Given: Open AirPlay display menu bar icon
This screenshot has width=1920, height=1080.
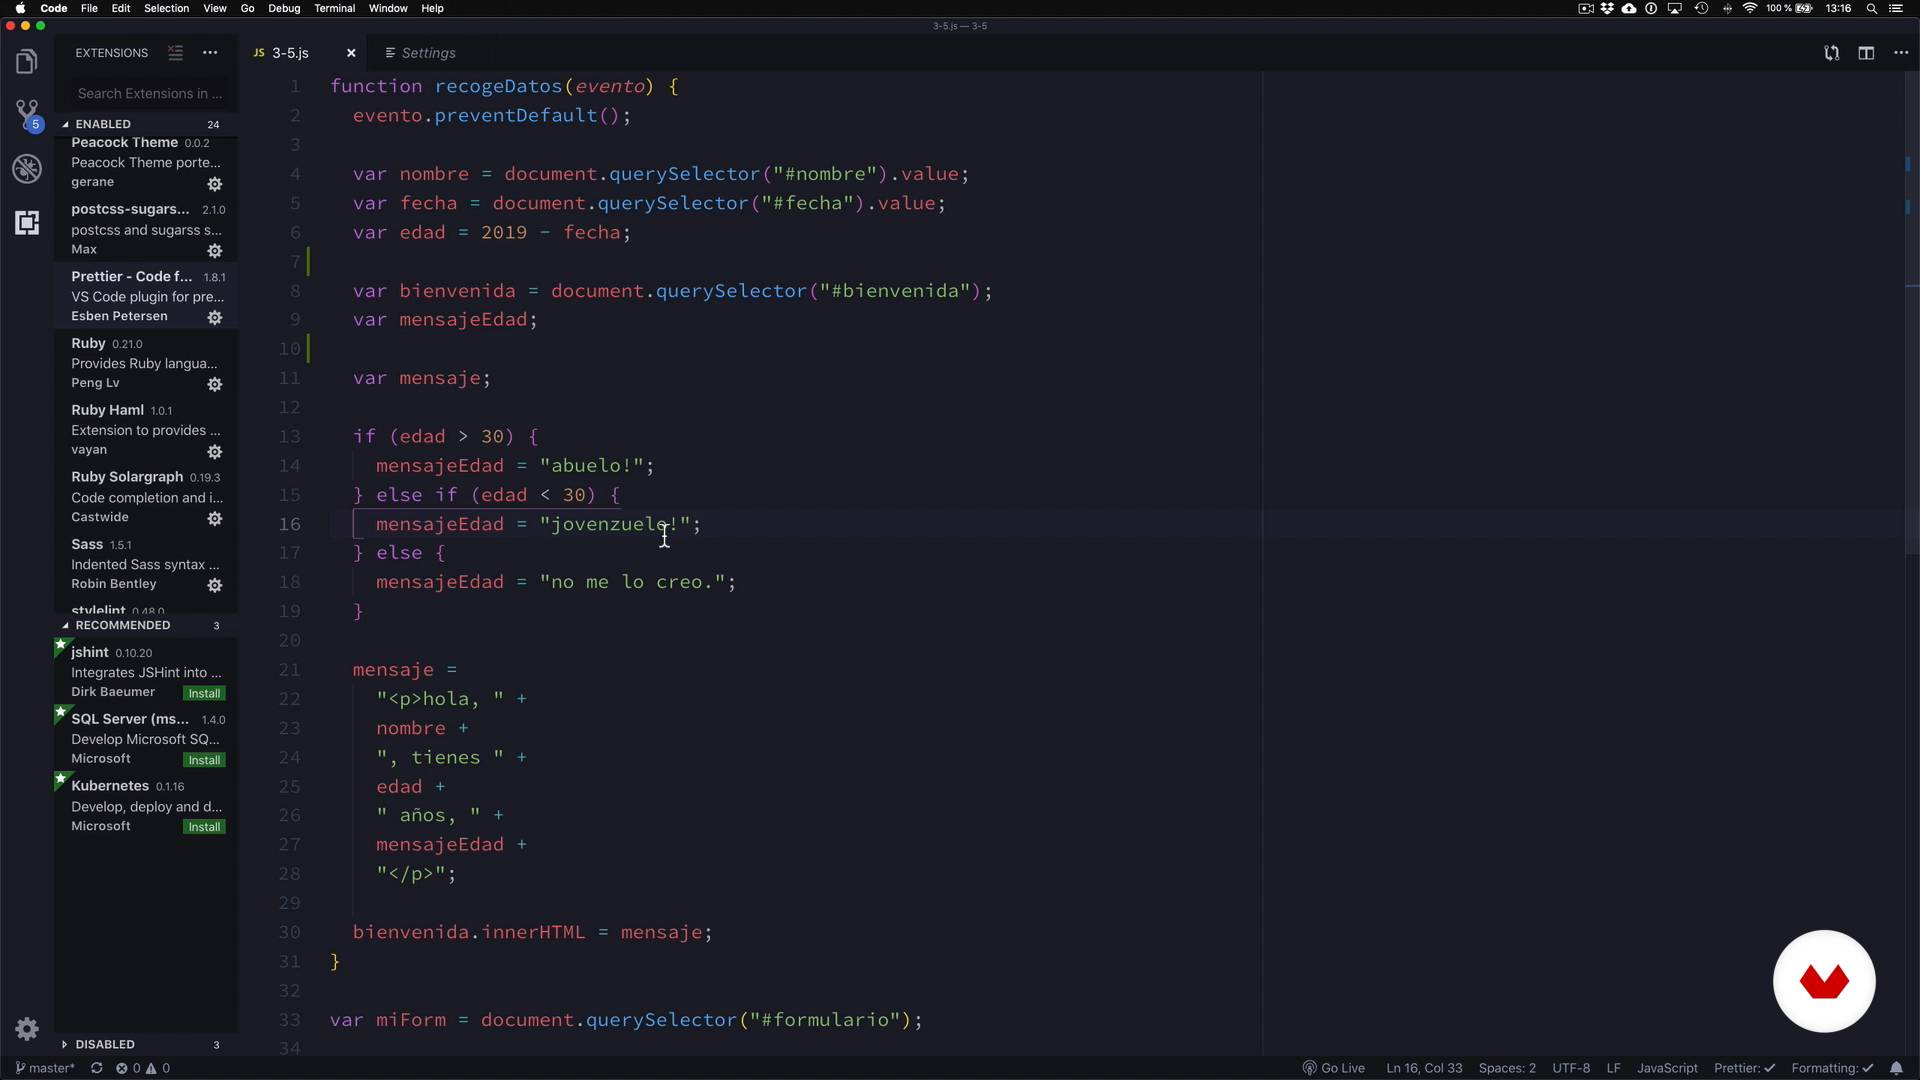Looking at the screenshot, I should 1675,8.
